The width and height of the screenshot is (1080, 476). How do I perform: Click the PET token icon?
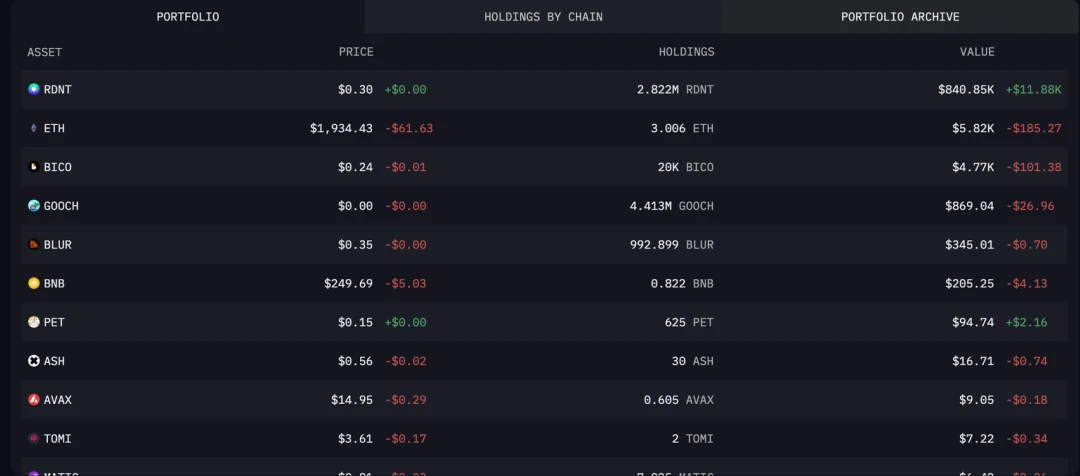pos(34,323)
